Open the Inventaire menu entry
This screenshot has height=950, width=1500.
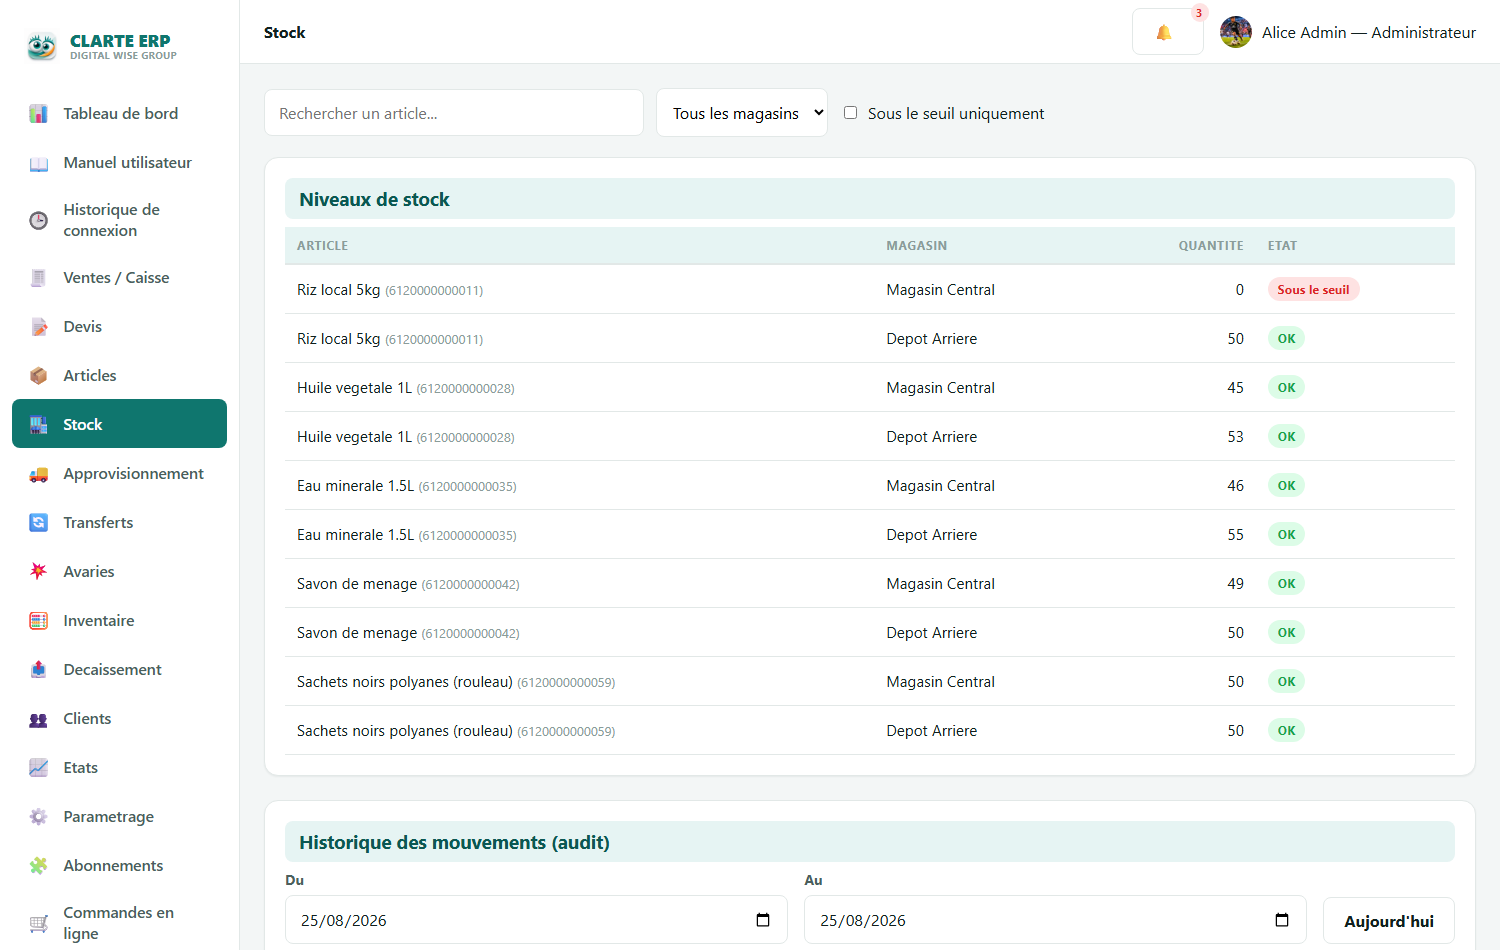click(x=119, y=621)
